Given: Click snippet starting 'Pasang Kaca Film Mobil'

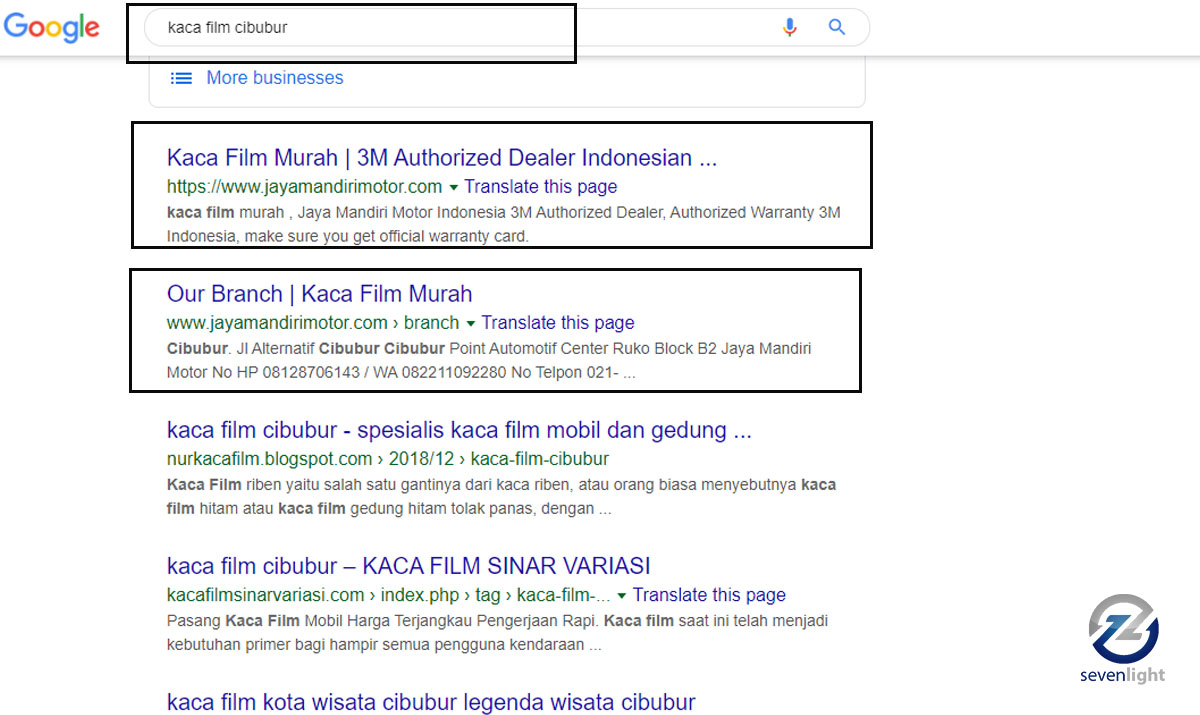Looking at the screenshot, I should click(497, 632).
